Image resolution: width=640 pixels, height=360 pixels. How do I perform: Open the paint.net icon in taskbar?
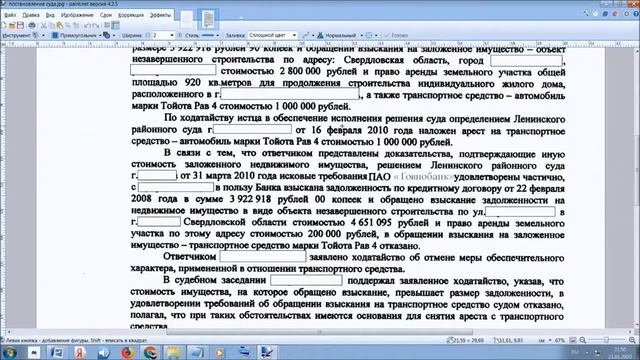(267, 352)
